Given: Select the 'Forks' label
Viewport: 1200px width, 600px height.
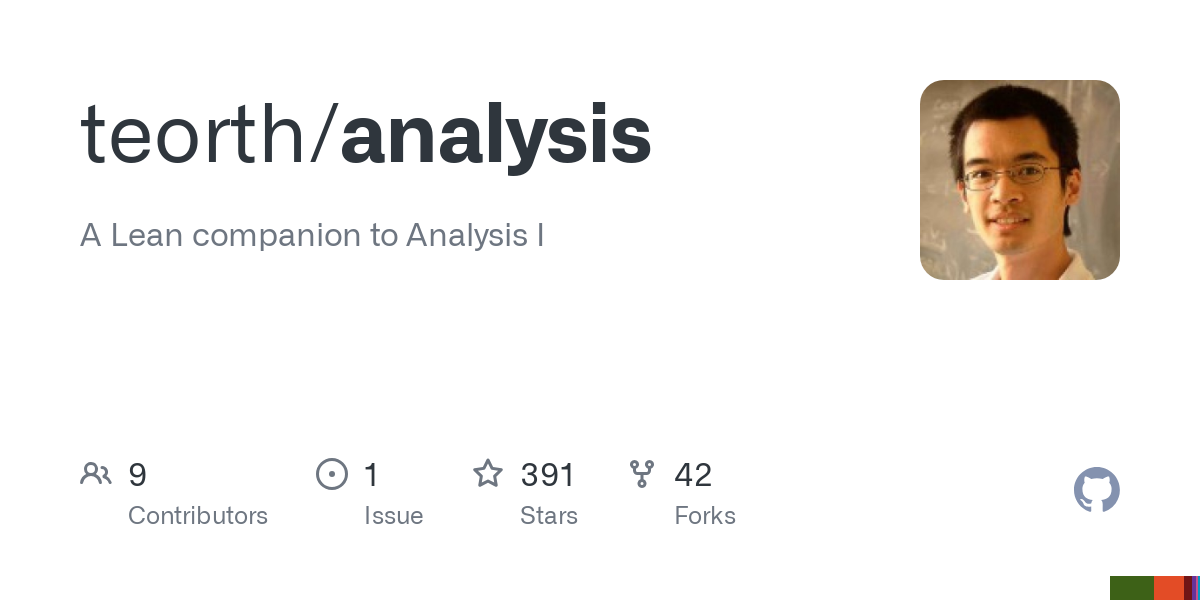Looking at the screenshot, I should (705, 516).
